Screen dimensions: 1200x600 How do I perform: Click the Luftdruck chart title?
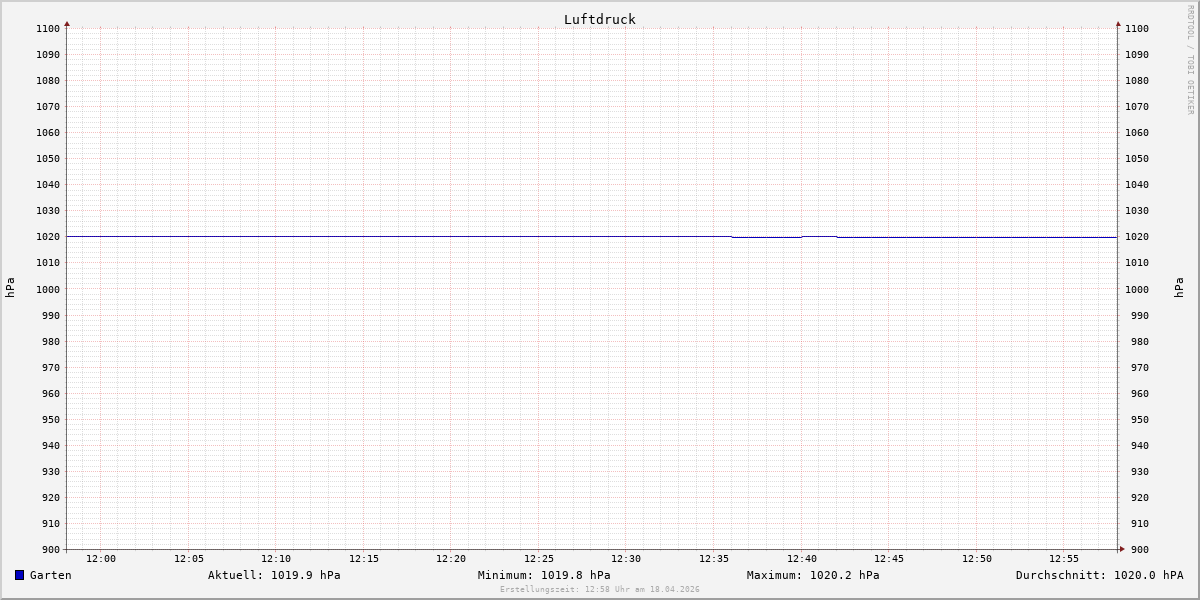(x=599, y=19)
